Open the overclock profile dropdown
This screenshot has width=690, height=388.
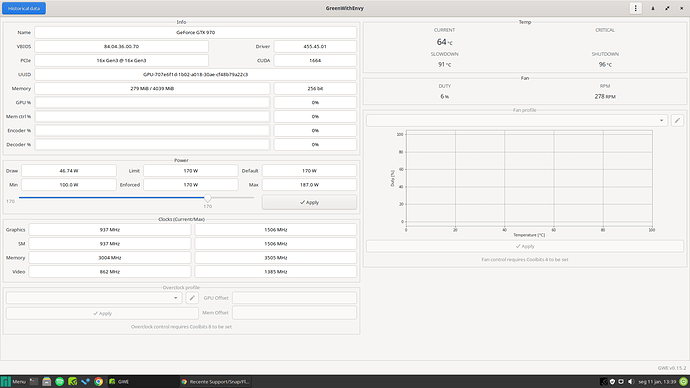[94, 298]
